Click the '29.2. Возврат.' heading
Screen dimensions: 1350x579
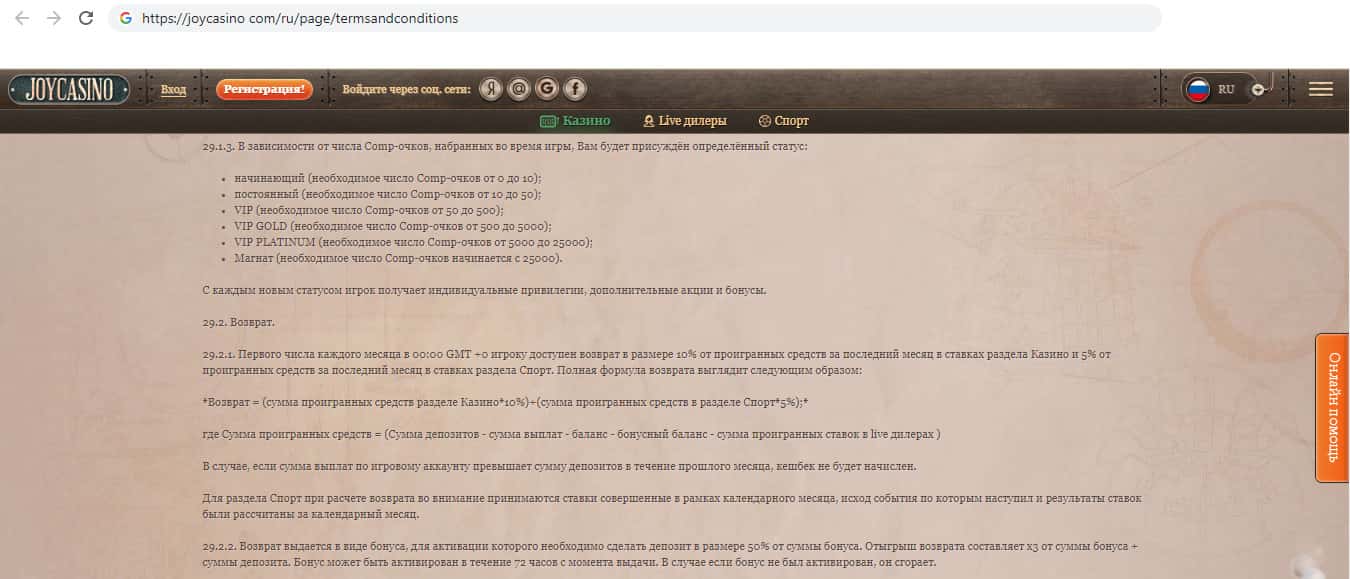(x=238, y=323)
